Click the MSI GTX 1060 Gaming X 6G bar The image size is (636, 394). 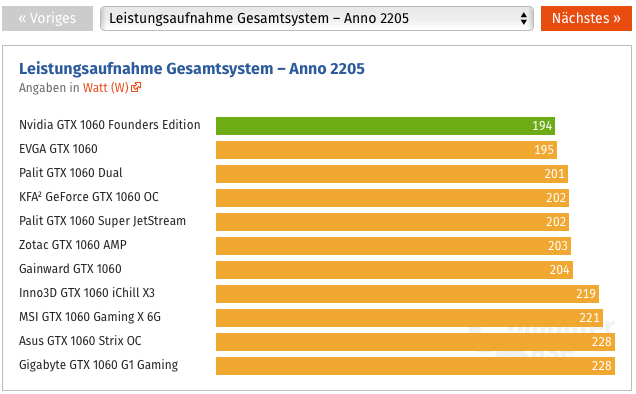click(409, 317)
